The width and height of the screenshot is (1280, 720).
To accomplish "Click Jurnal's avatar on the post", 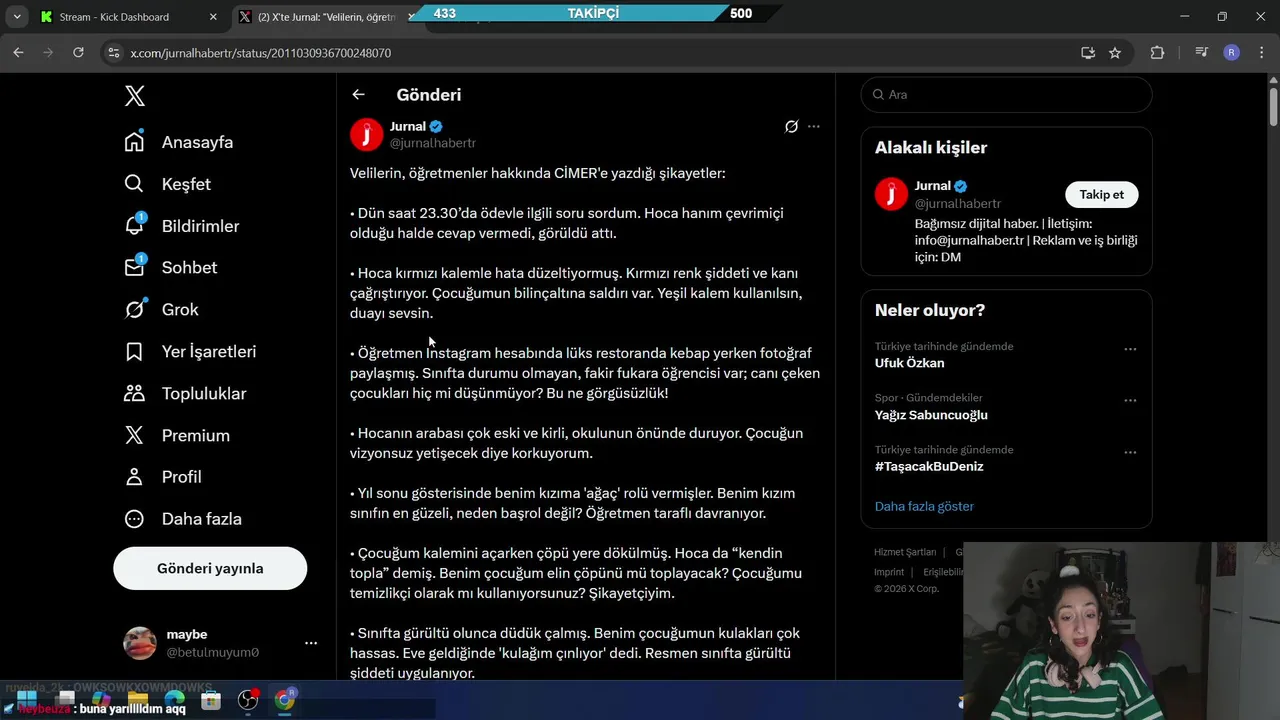I will [366, 134].
